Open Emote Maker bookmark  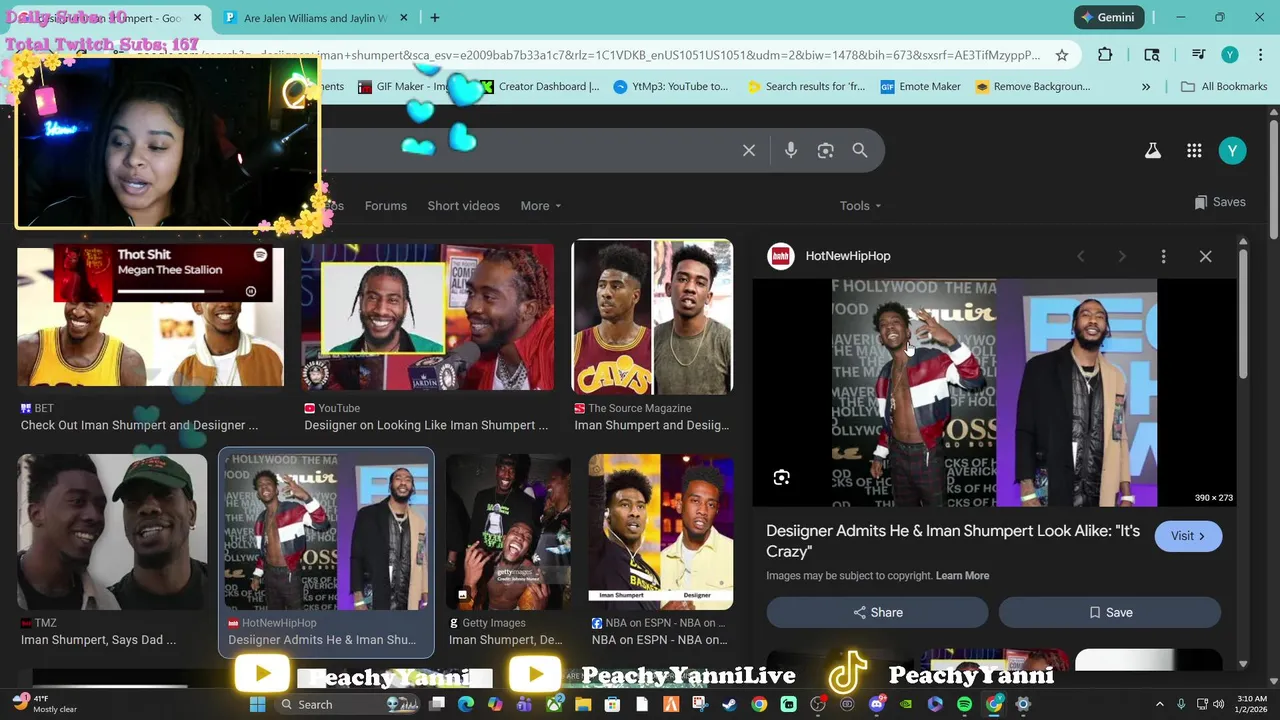(x=920, y=87)
